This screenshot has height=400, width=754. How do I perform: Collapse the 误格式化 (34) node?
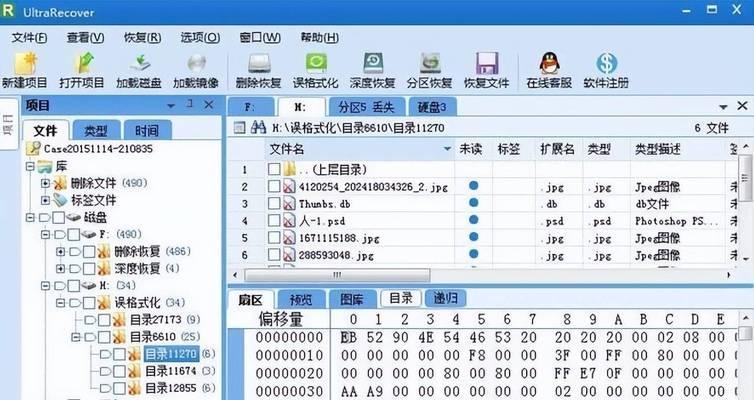61,302
